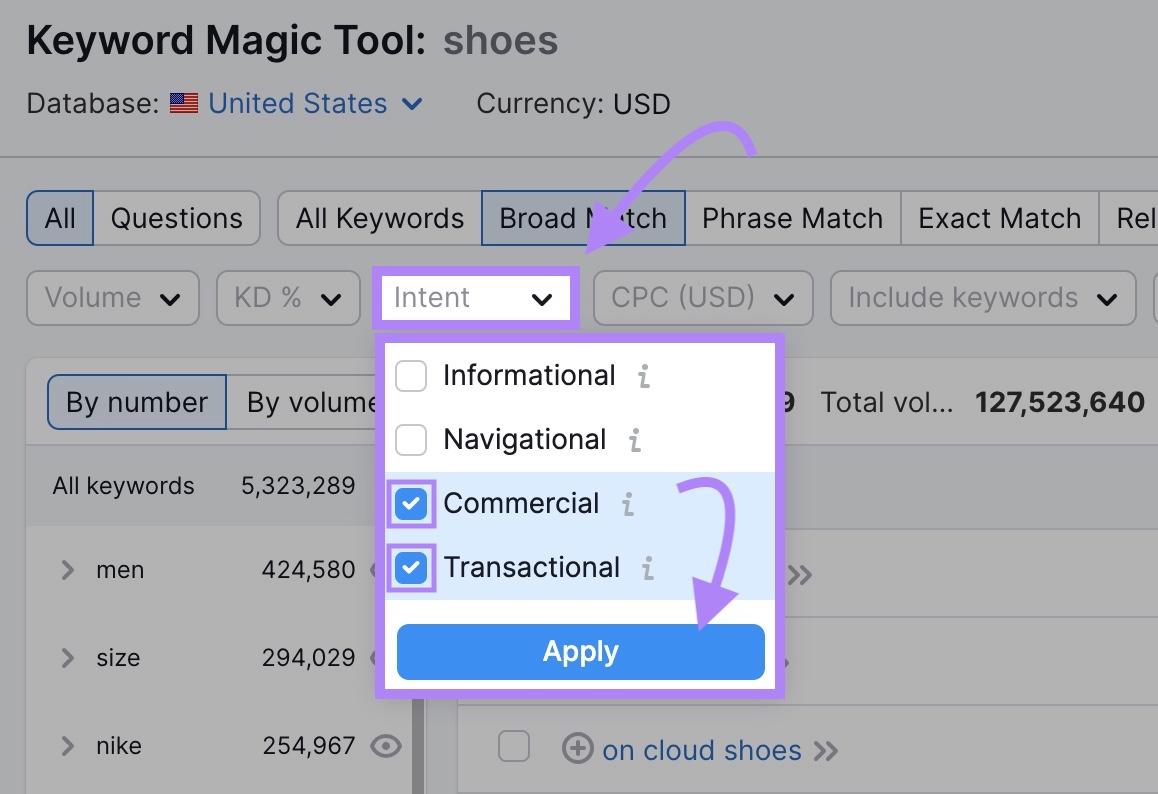The height and width of the screenshot is (794, 1158).
Task: Click the info icon next to Commercial
Action: click(629, 504)
